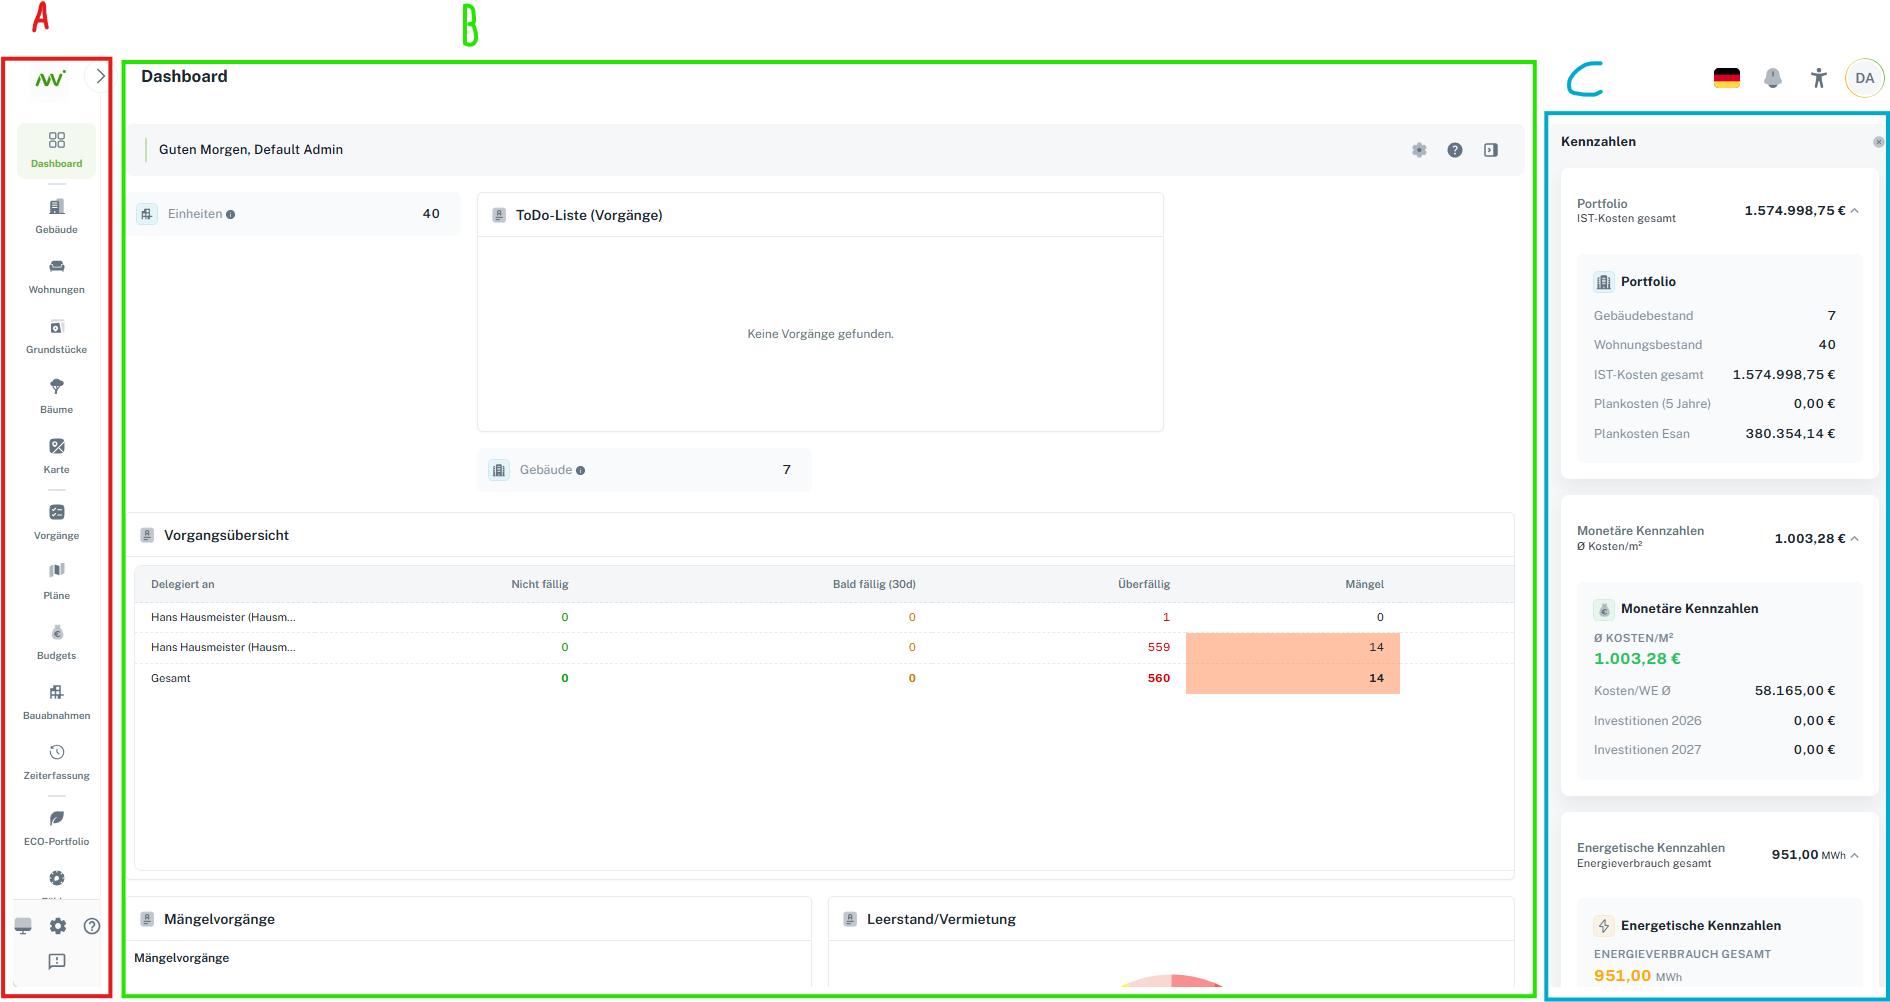
Task: Click the Mängel column header
Action: pyautogui.click(x=1365, y=584)
